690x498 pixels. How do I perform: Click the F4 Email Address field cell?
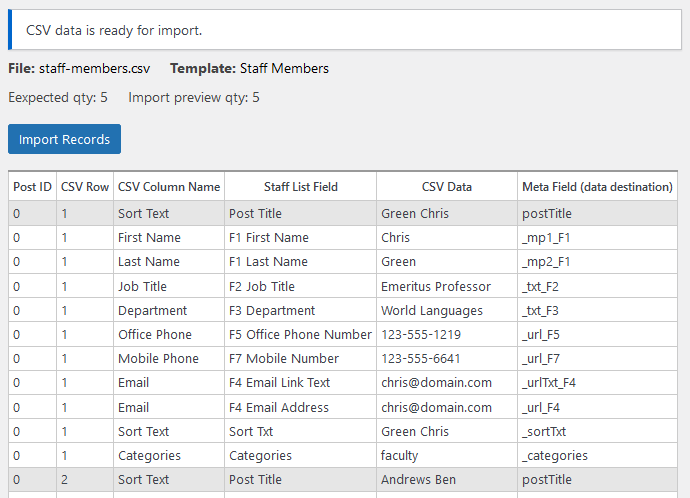point(278,407)
